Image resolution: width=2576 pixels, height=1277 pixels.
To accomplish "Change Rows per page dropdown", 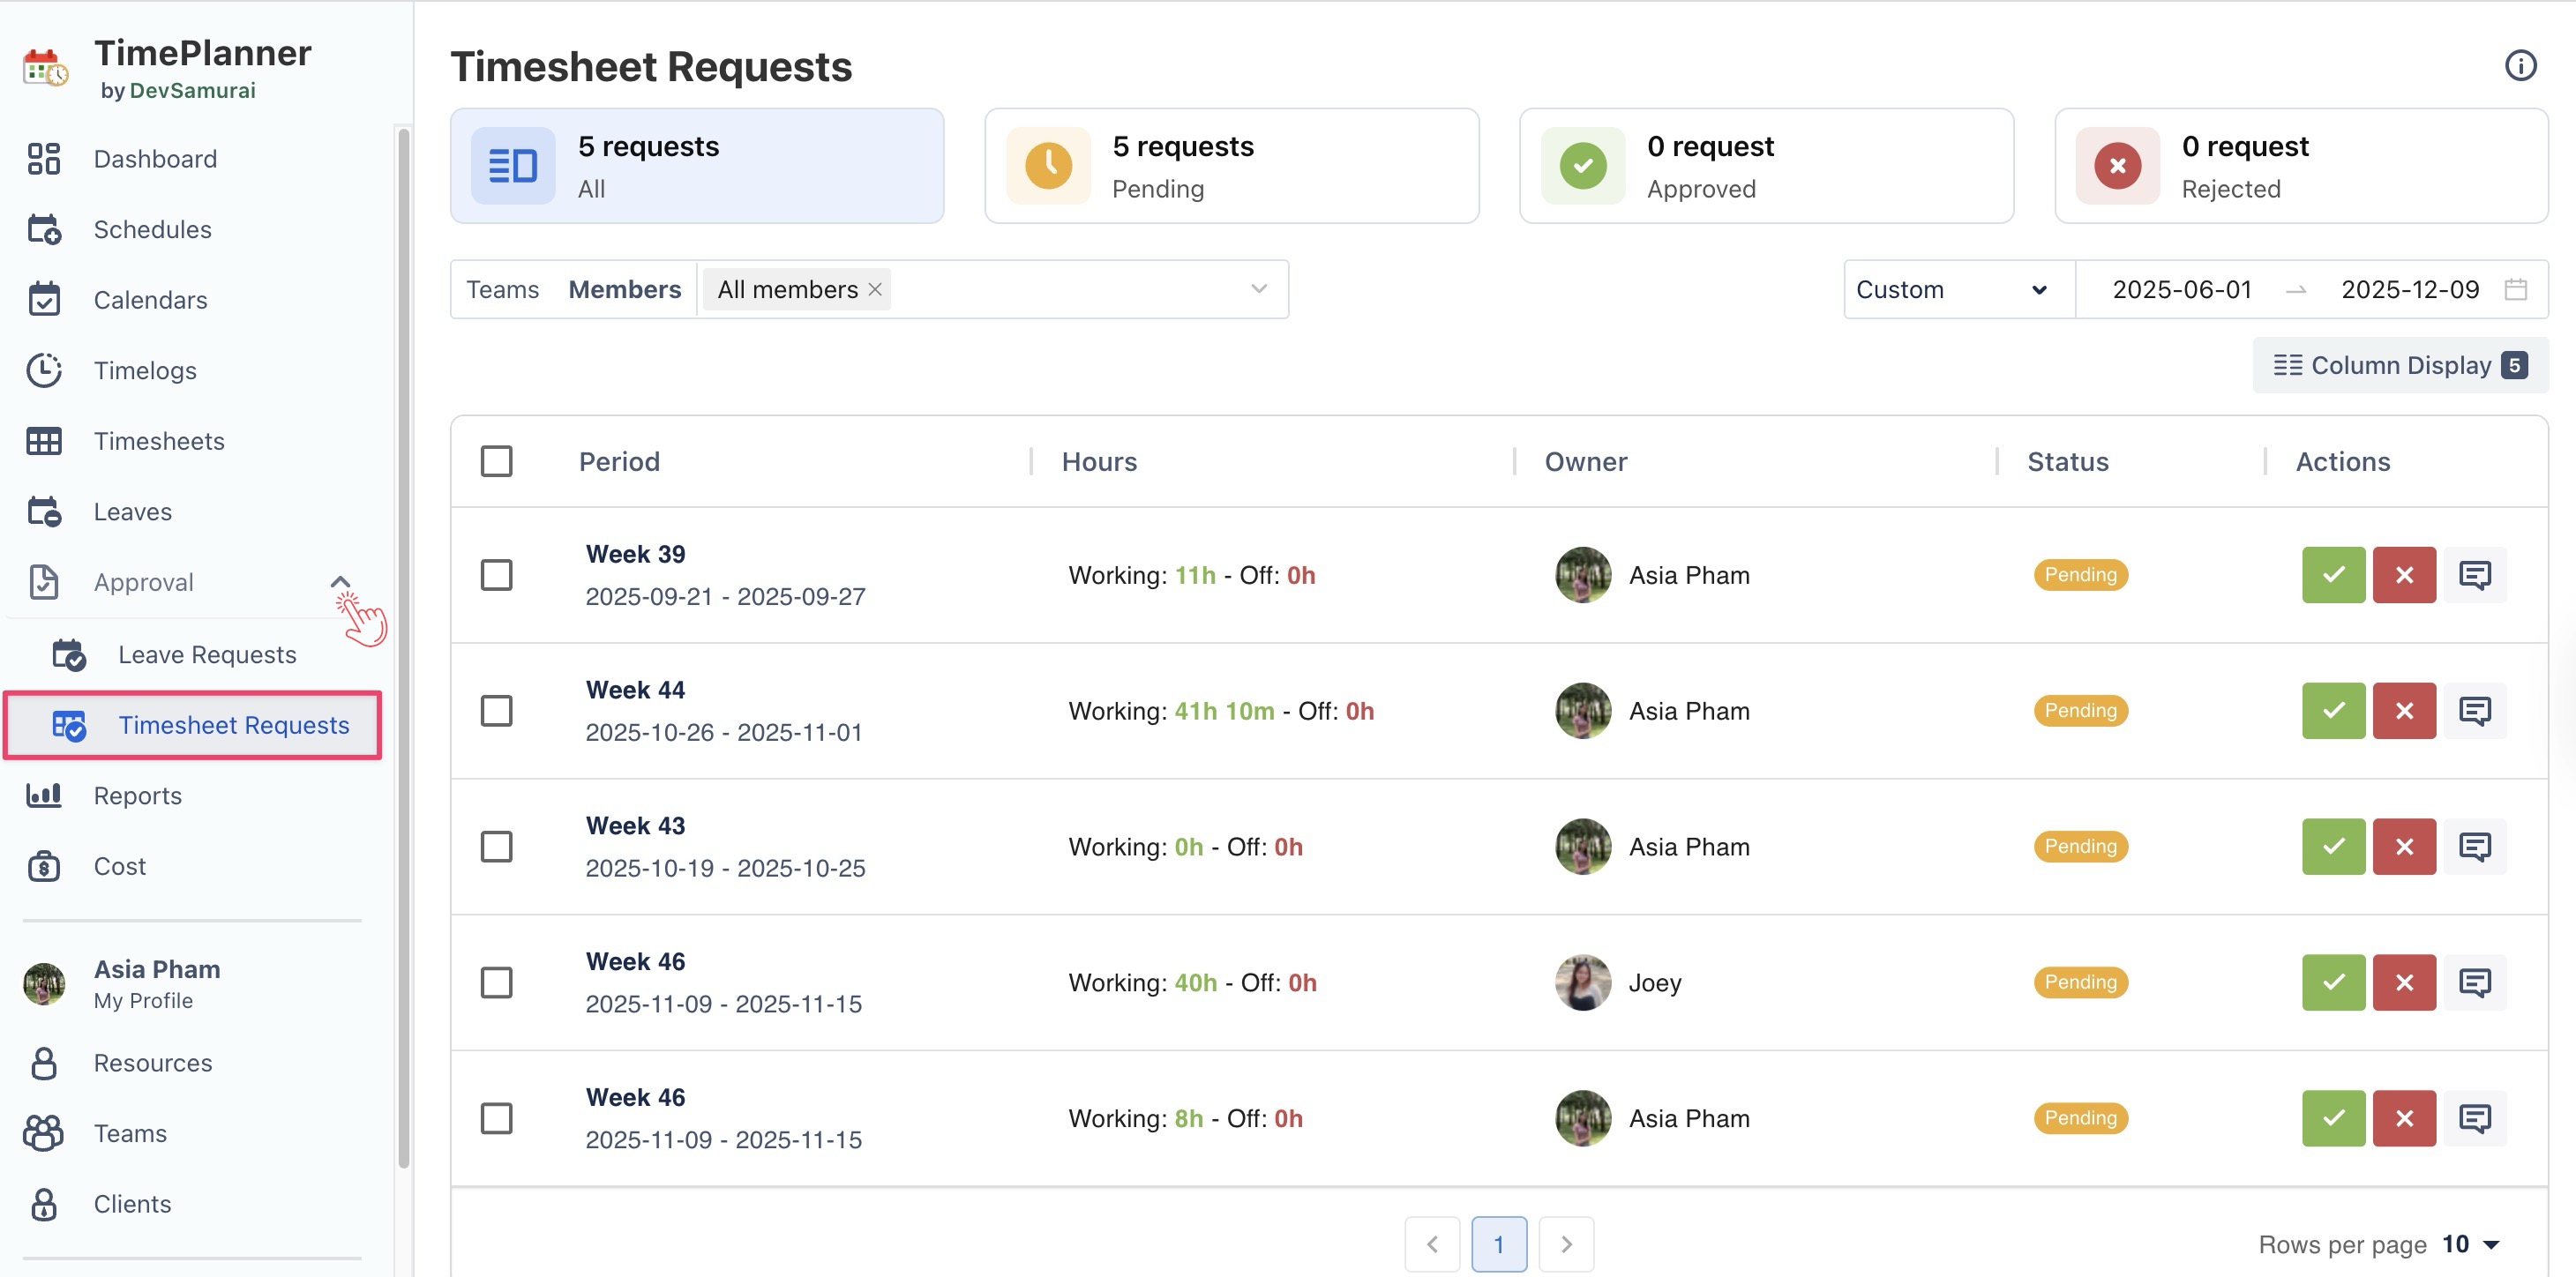I will coord(2470,1244).
